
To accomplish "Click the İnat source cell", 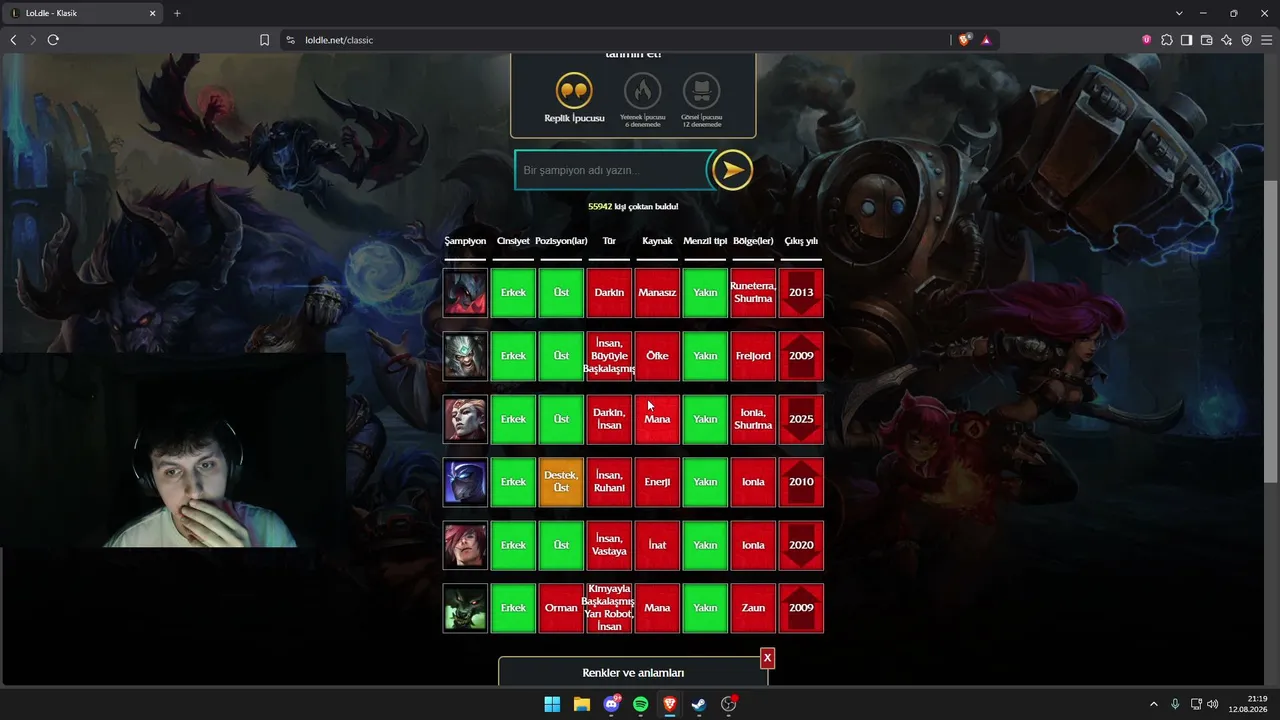I will (657, 545).
